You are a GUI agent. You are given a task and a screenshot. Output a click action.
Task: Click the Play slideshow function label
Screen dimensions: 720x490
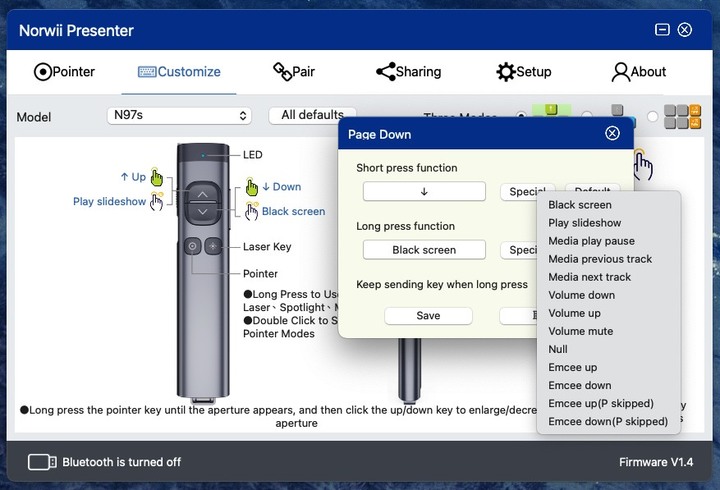click(109, 201)
